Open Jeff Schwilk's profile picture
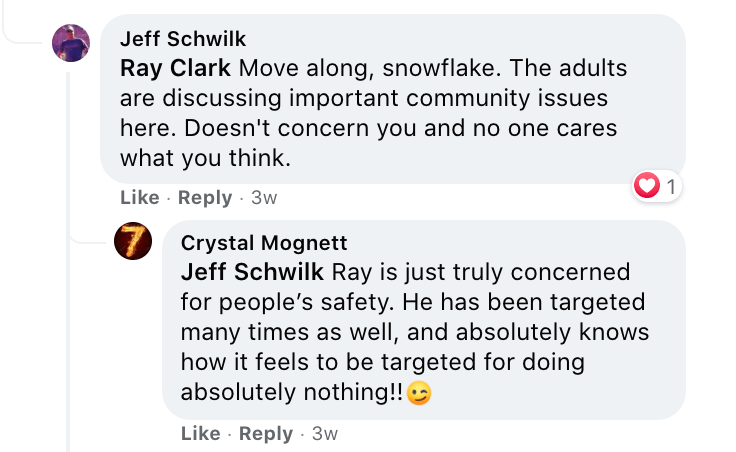The height and width of the screenshot is (452, 736). tap(71, 43)
